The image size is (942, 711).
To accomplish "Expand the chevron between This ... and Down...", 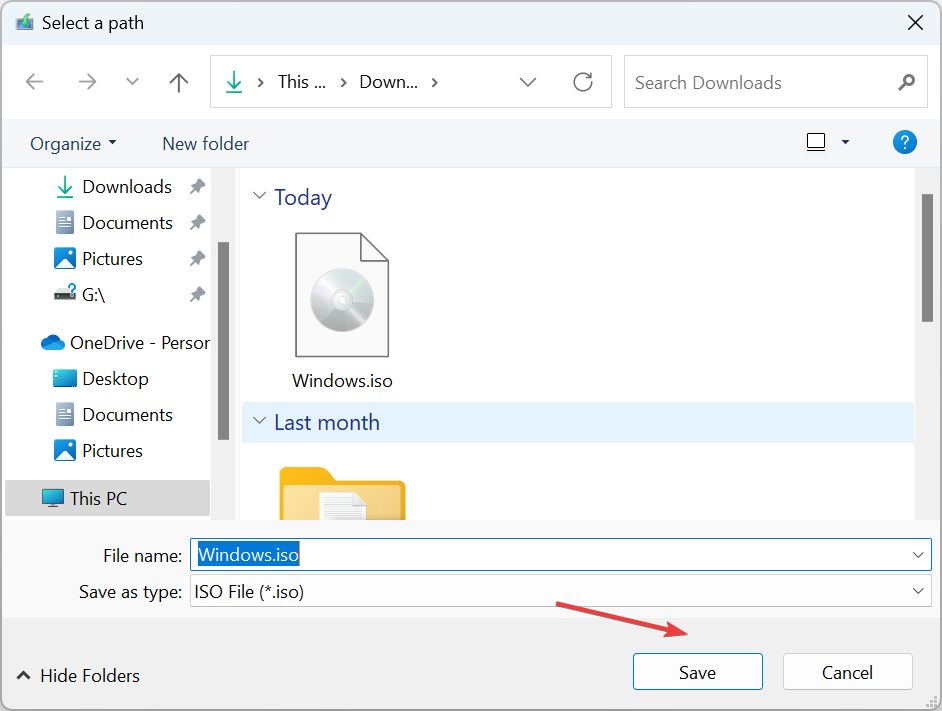I will click(x=344, y=82).
